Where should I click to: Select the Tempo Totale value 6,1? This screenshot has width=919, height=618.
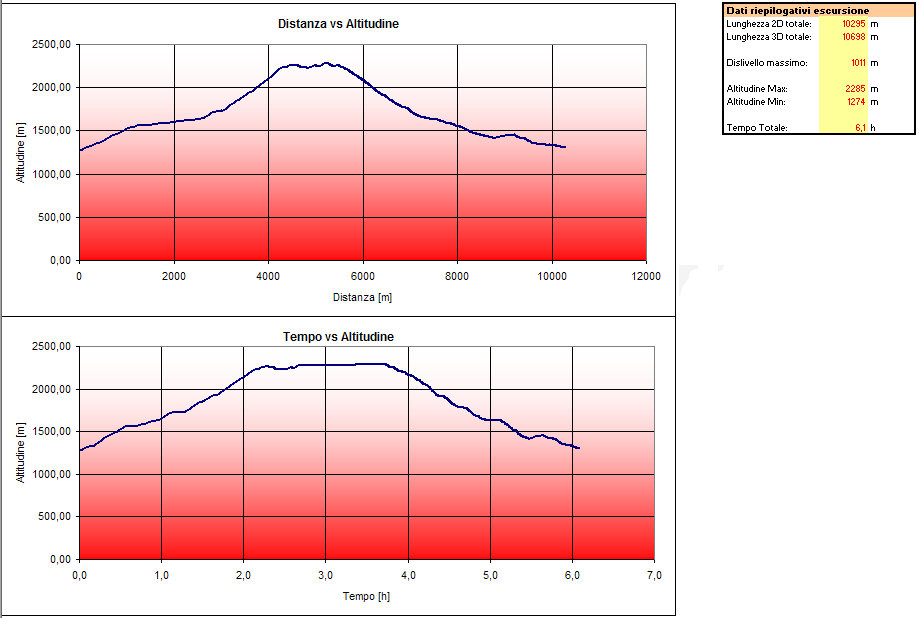(860, 127)
